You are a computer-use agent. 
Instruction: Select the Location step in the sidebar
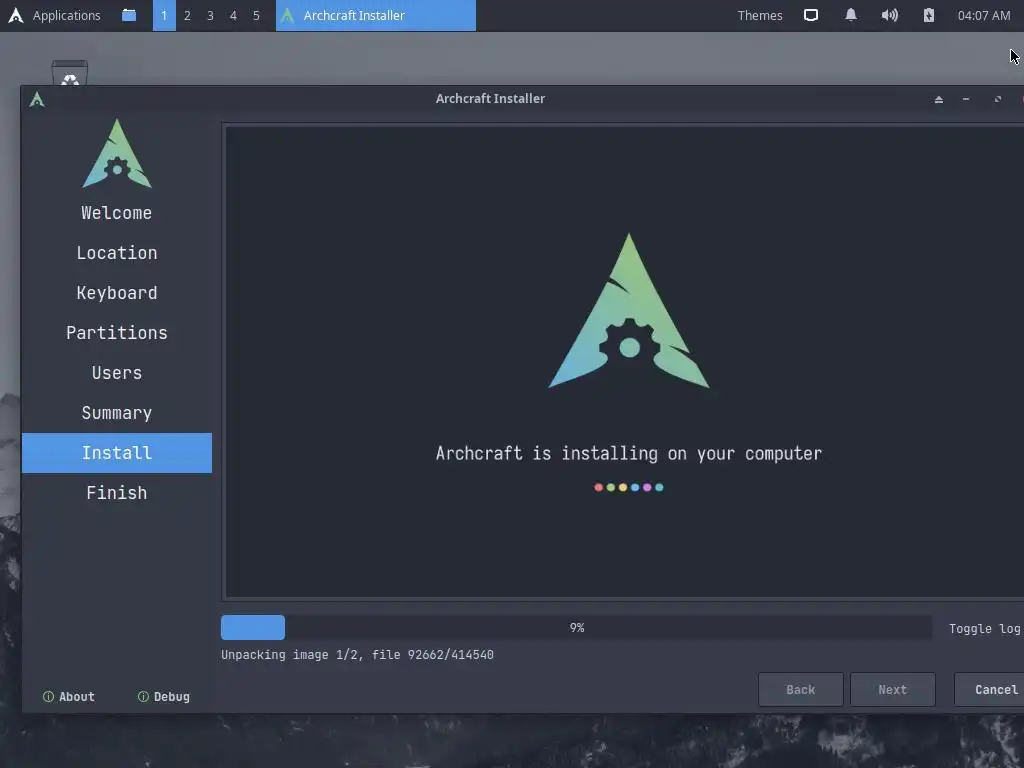coord(117,253)
